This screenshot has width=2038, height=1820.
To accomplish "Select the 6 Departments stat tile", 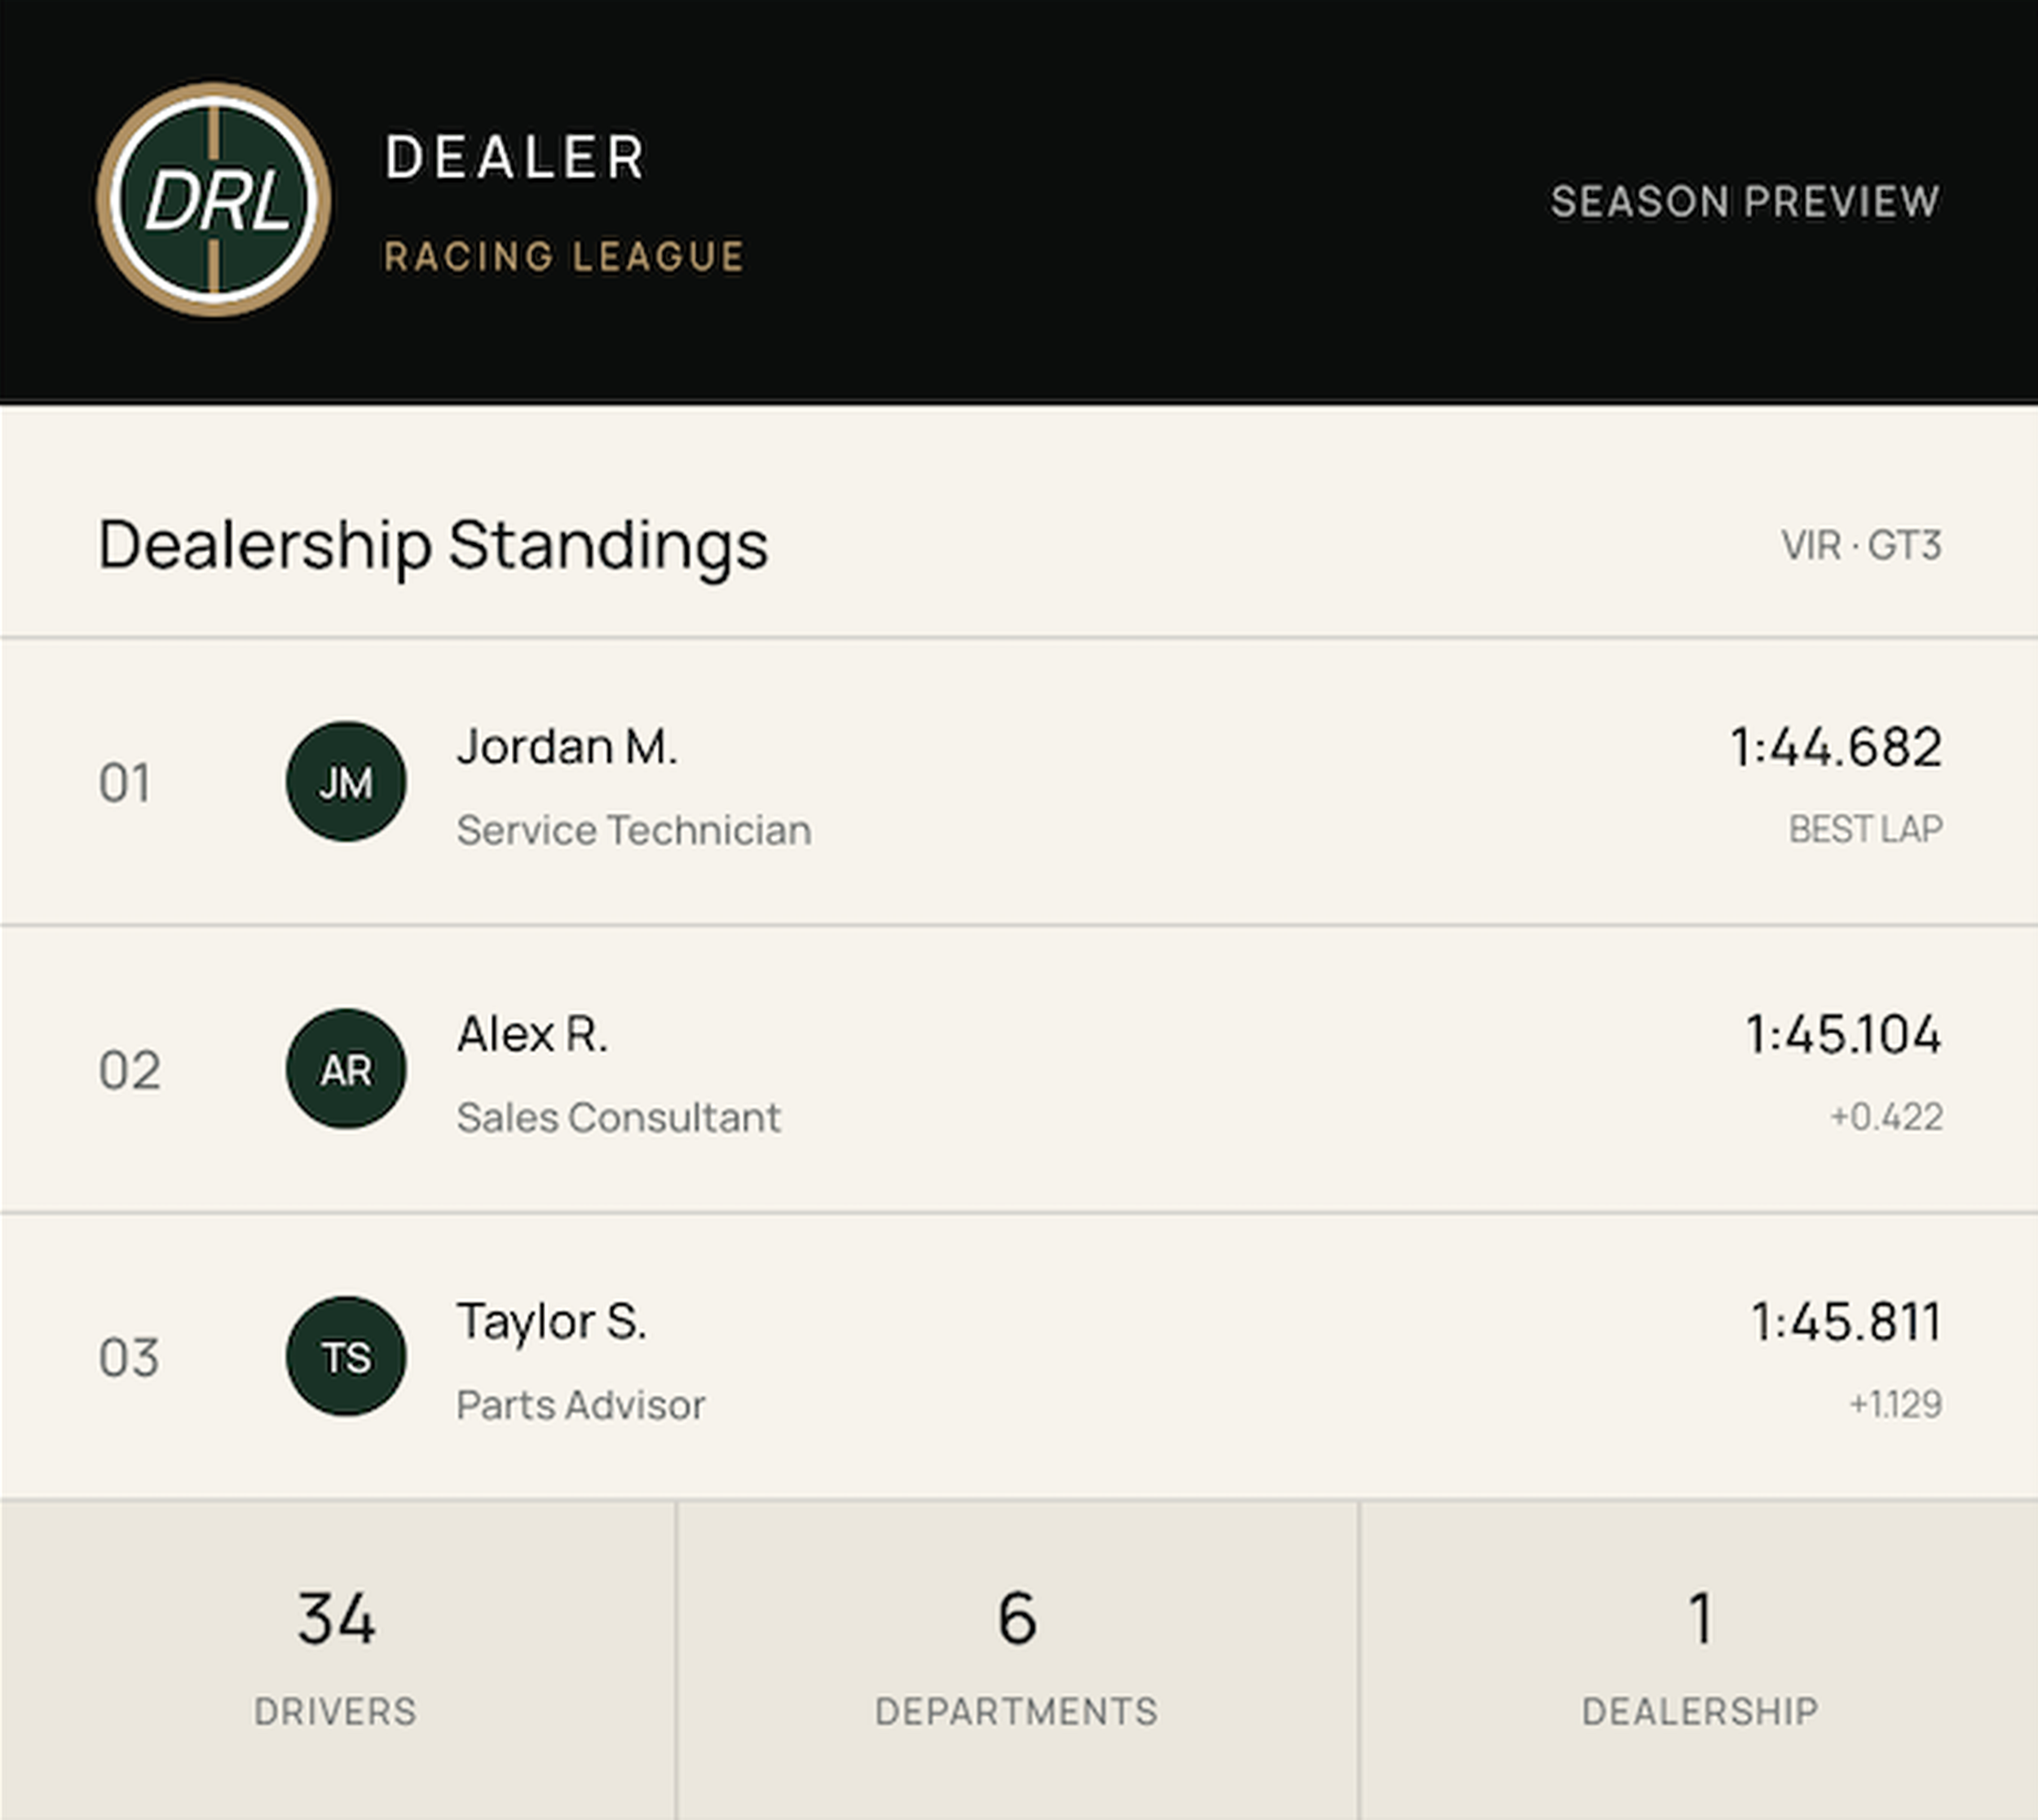I will tap(1017, 1660).
